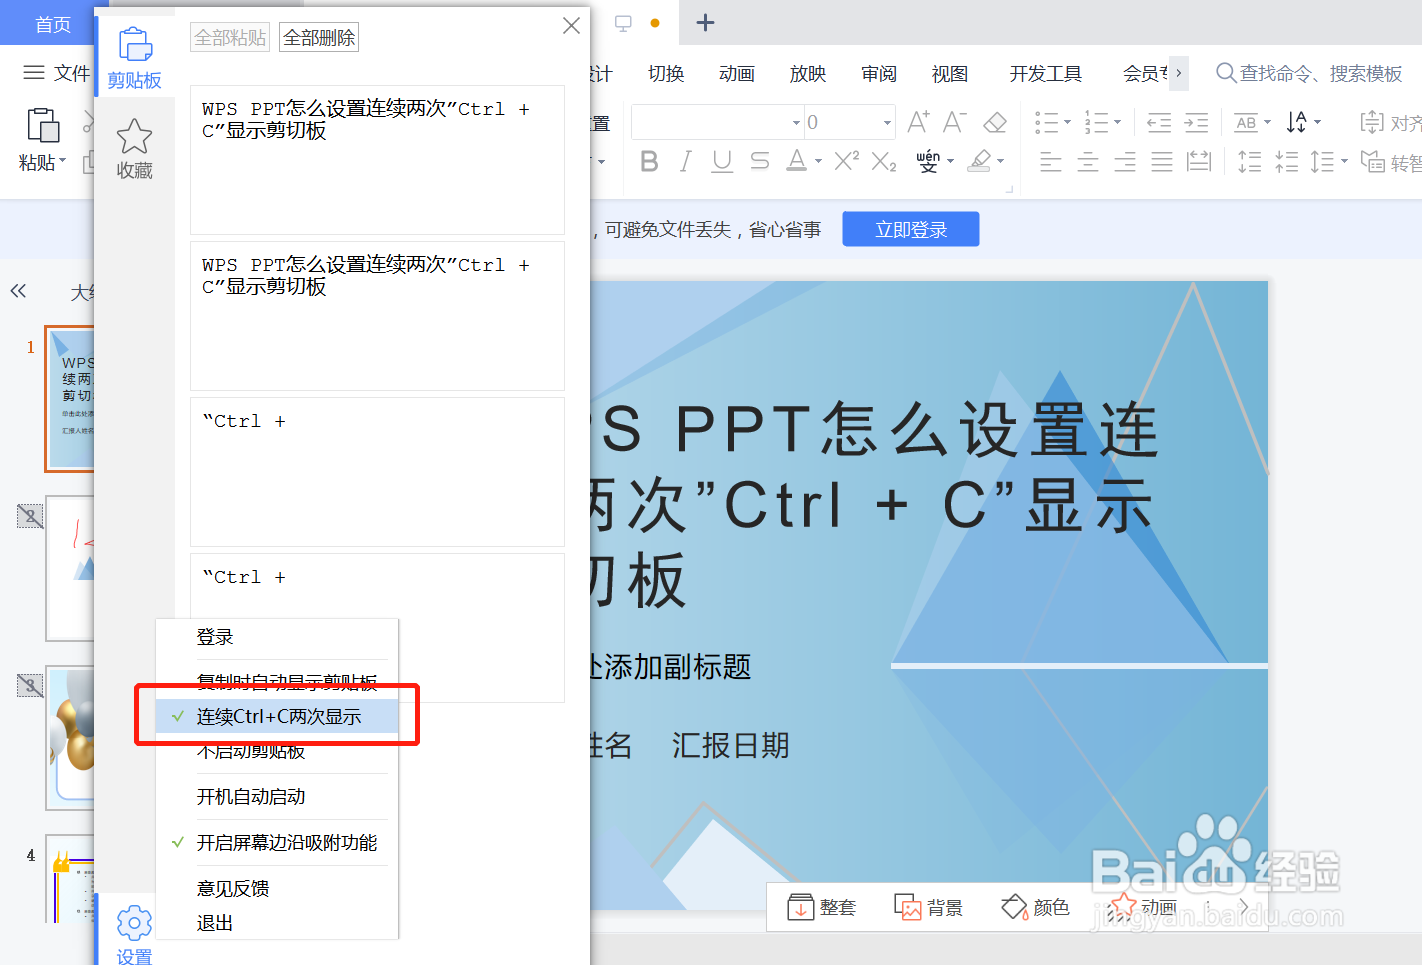
Task: Open the 文件 file menu
Action: click(x=57, y=73)
